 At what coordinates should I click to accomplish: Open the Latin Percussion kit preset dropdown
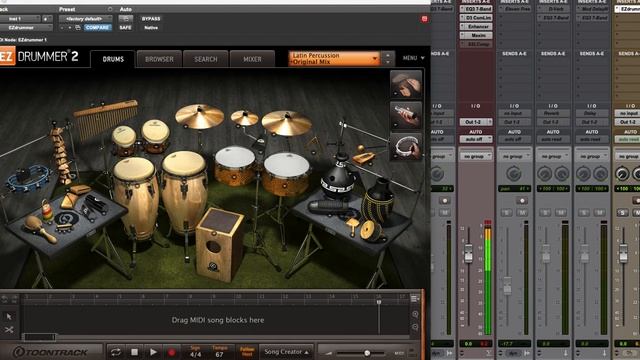coord(334,58)
